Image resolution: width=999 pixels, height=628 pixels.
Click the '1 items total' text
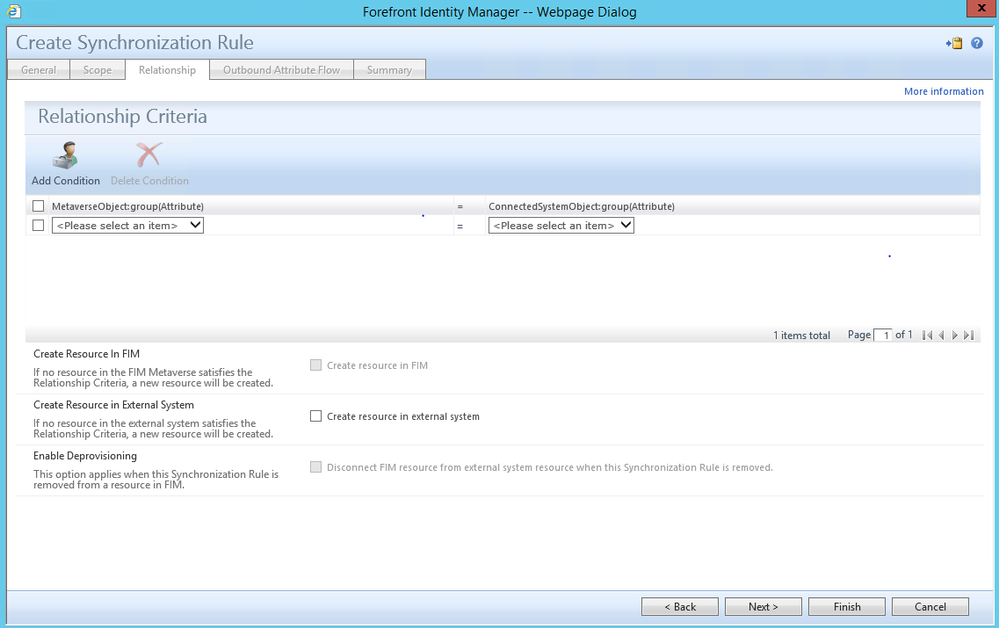click(x=801, y=335)
